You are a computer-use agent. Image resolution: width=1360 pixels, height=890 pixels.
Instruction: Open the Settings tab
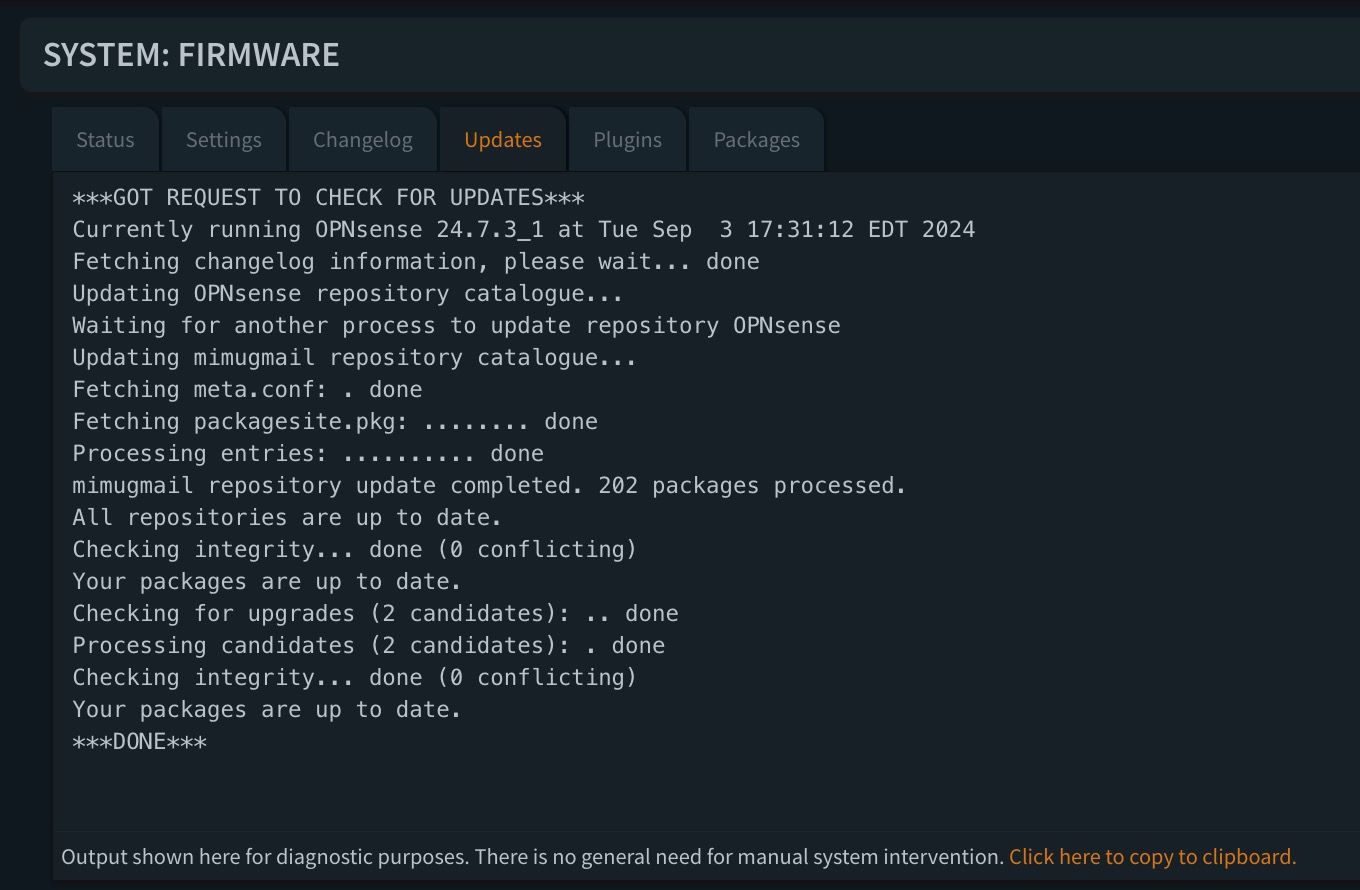[224, 140]
